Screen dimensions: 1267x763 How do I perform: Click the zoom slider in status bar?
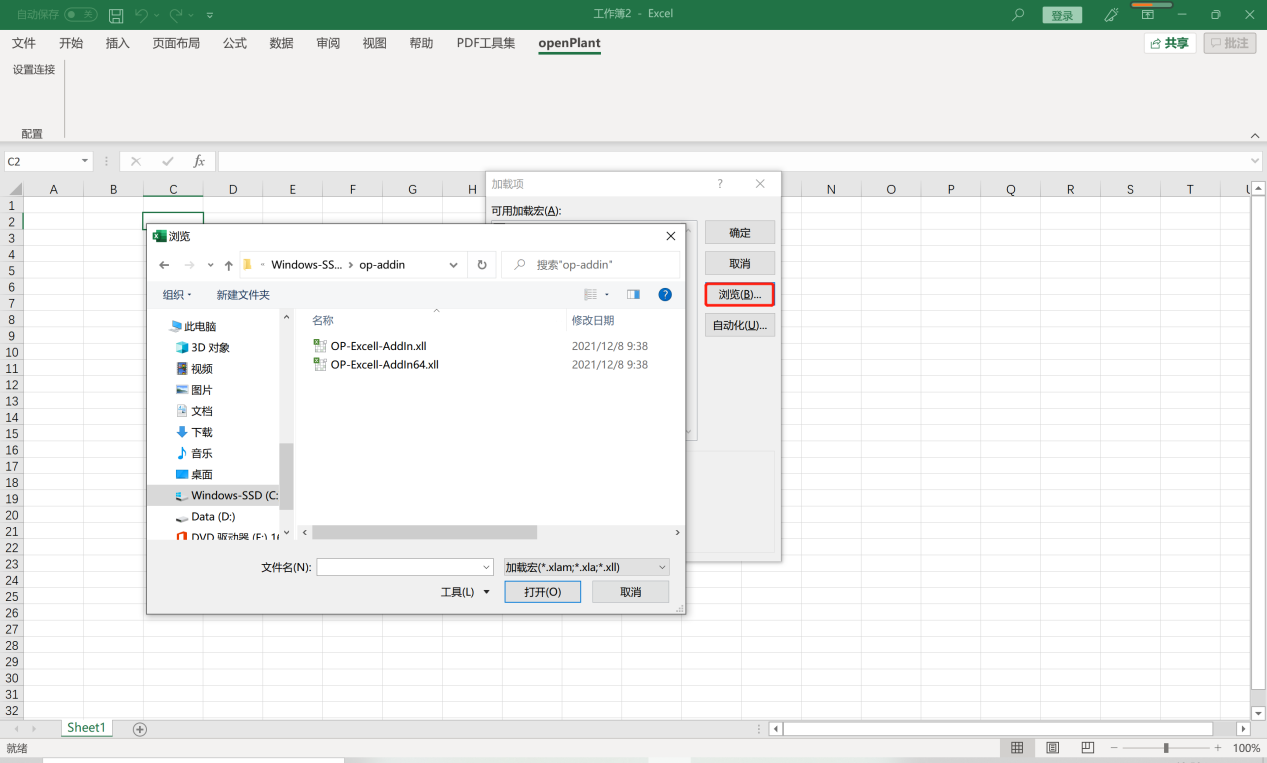click(1166, 748)
